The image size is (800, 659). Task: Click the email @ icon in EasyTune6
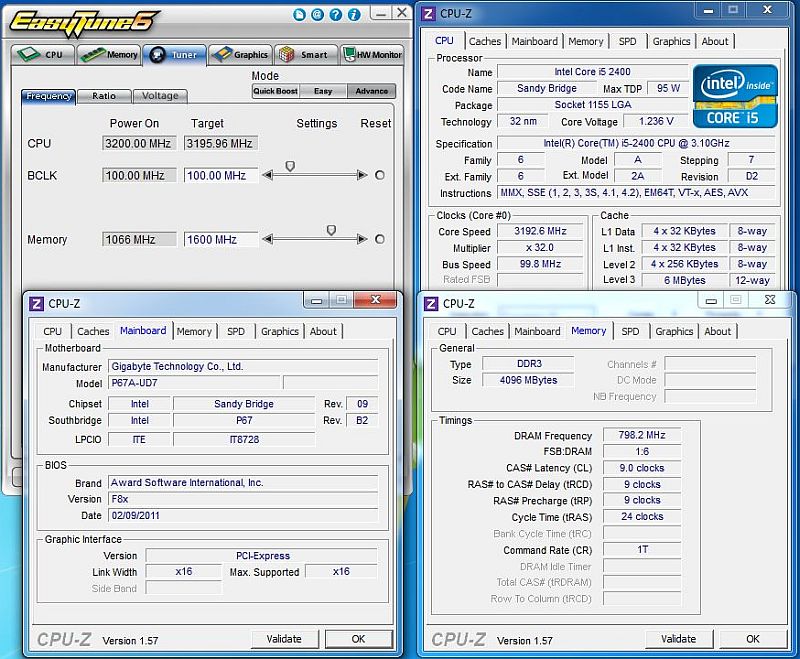(x=317, y=14)
